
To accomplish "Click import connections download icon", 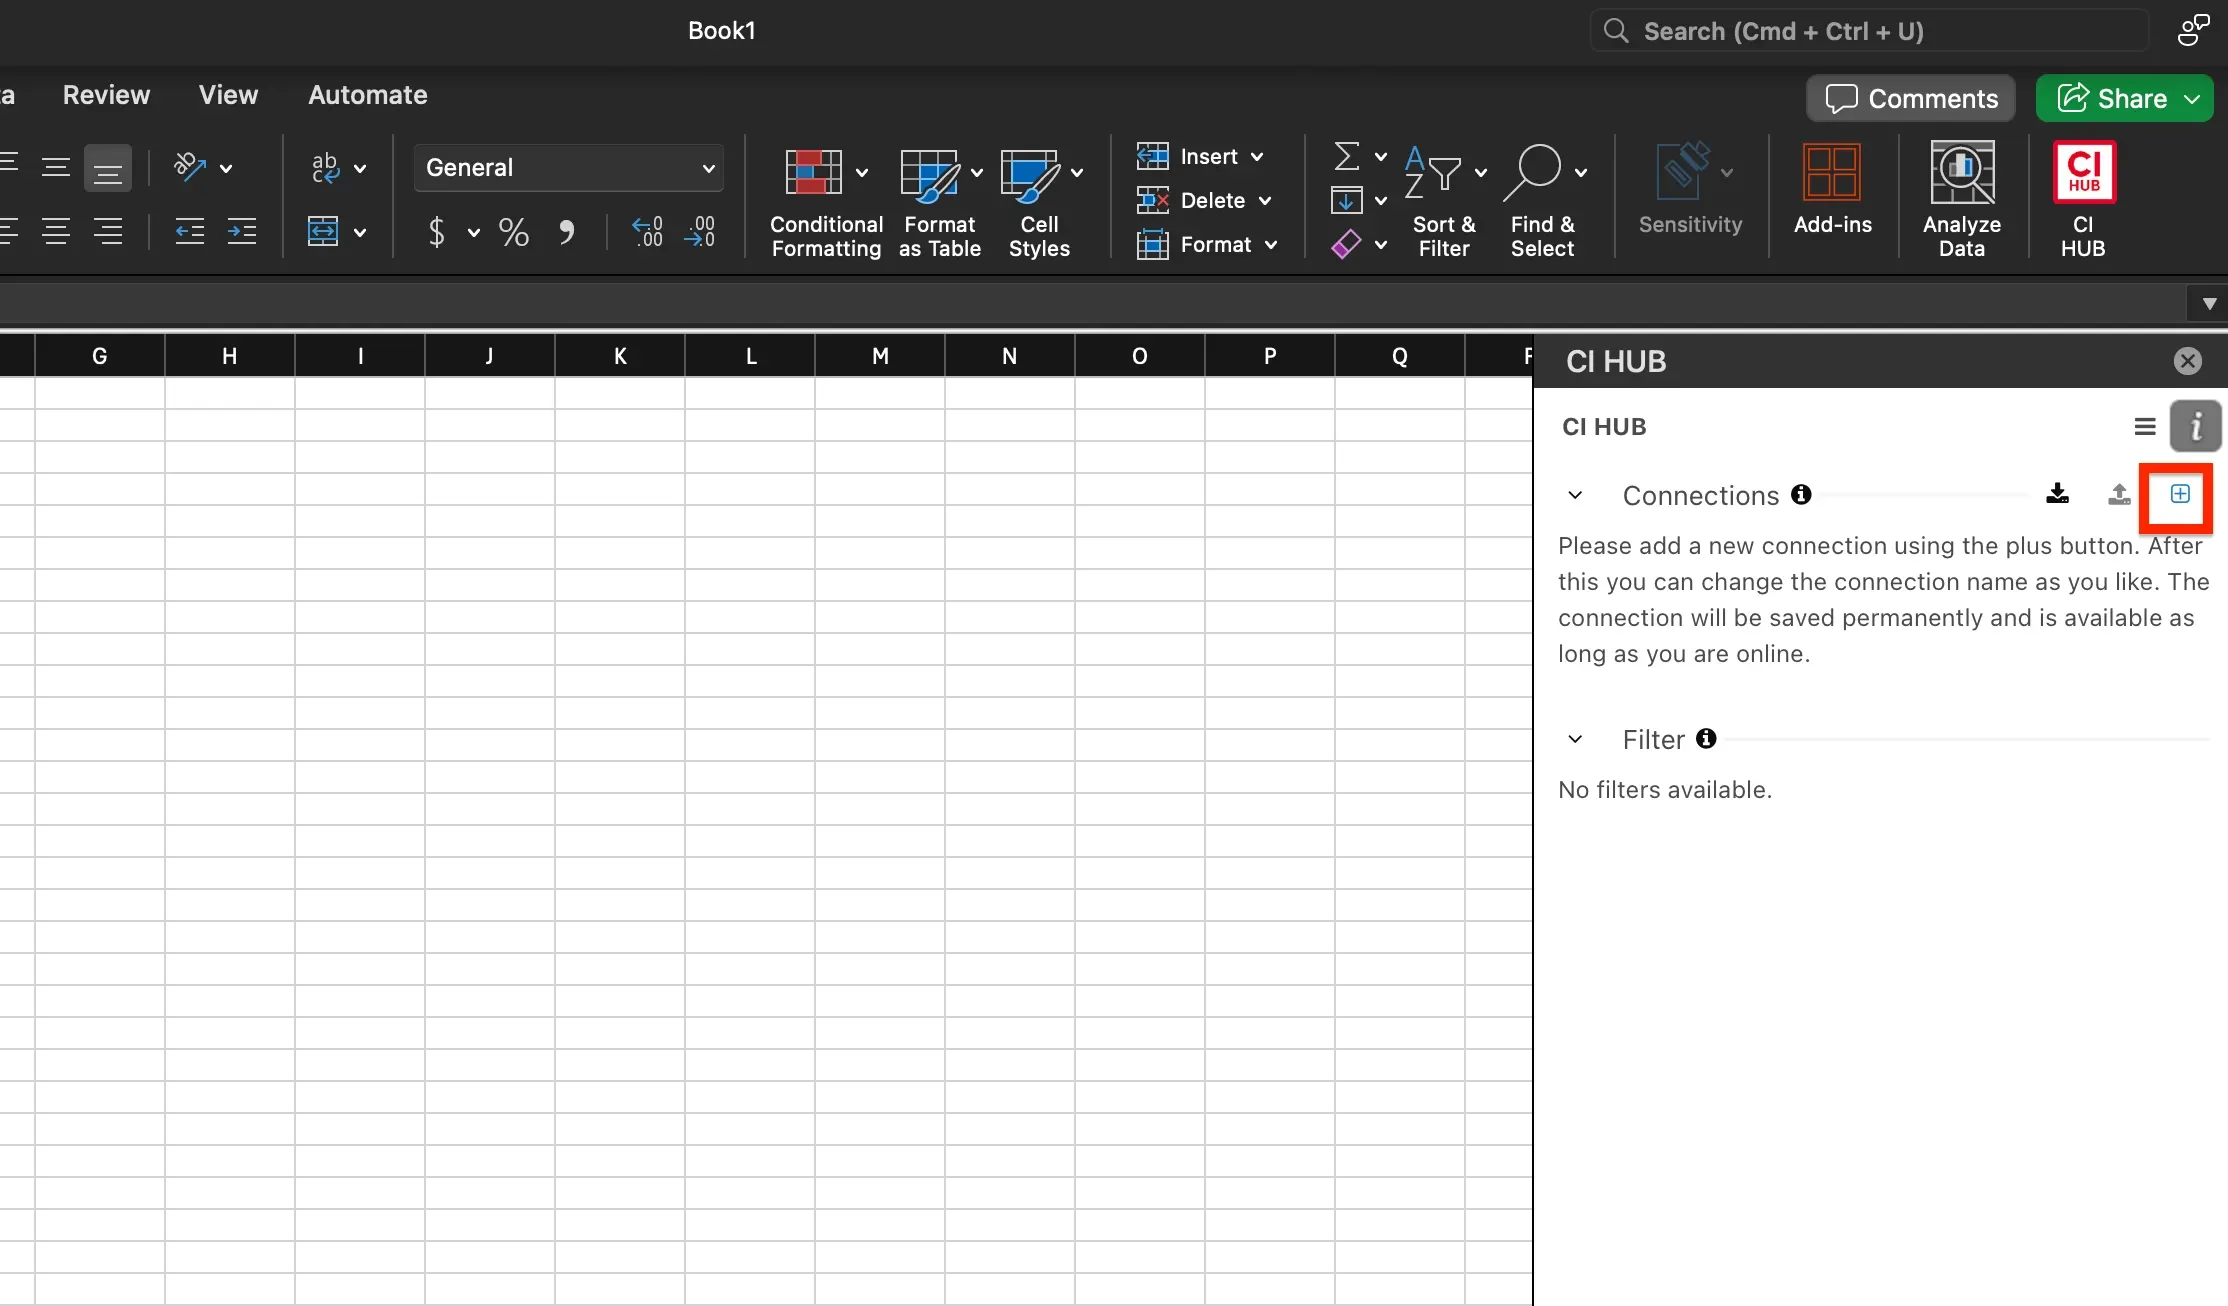I will coord(2057,494).
